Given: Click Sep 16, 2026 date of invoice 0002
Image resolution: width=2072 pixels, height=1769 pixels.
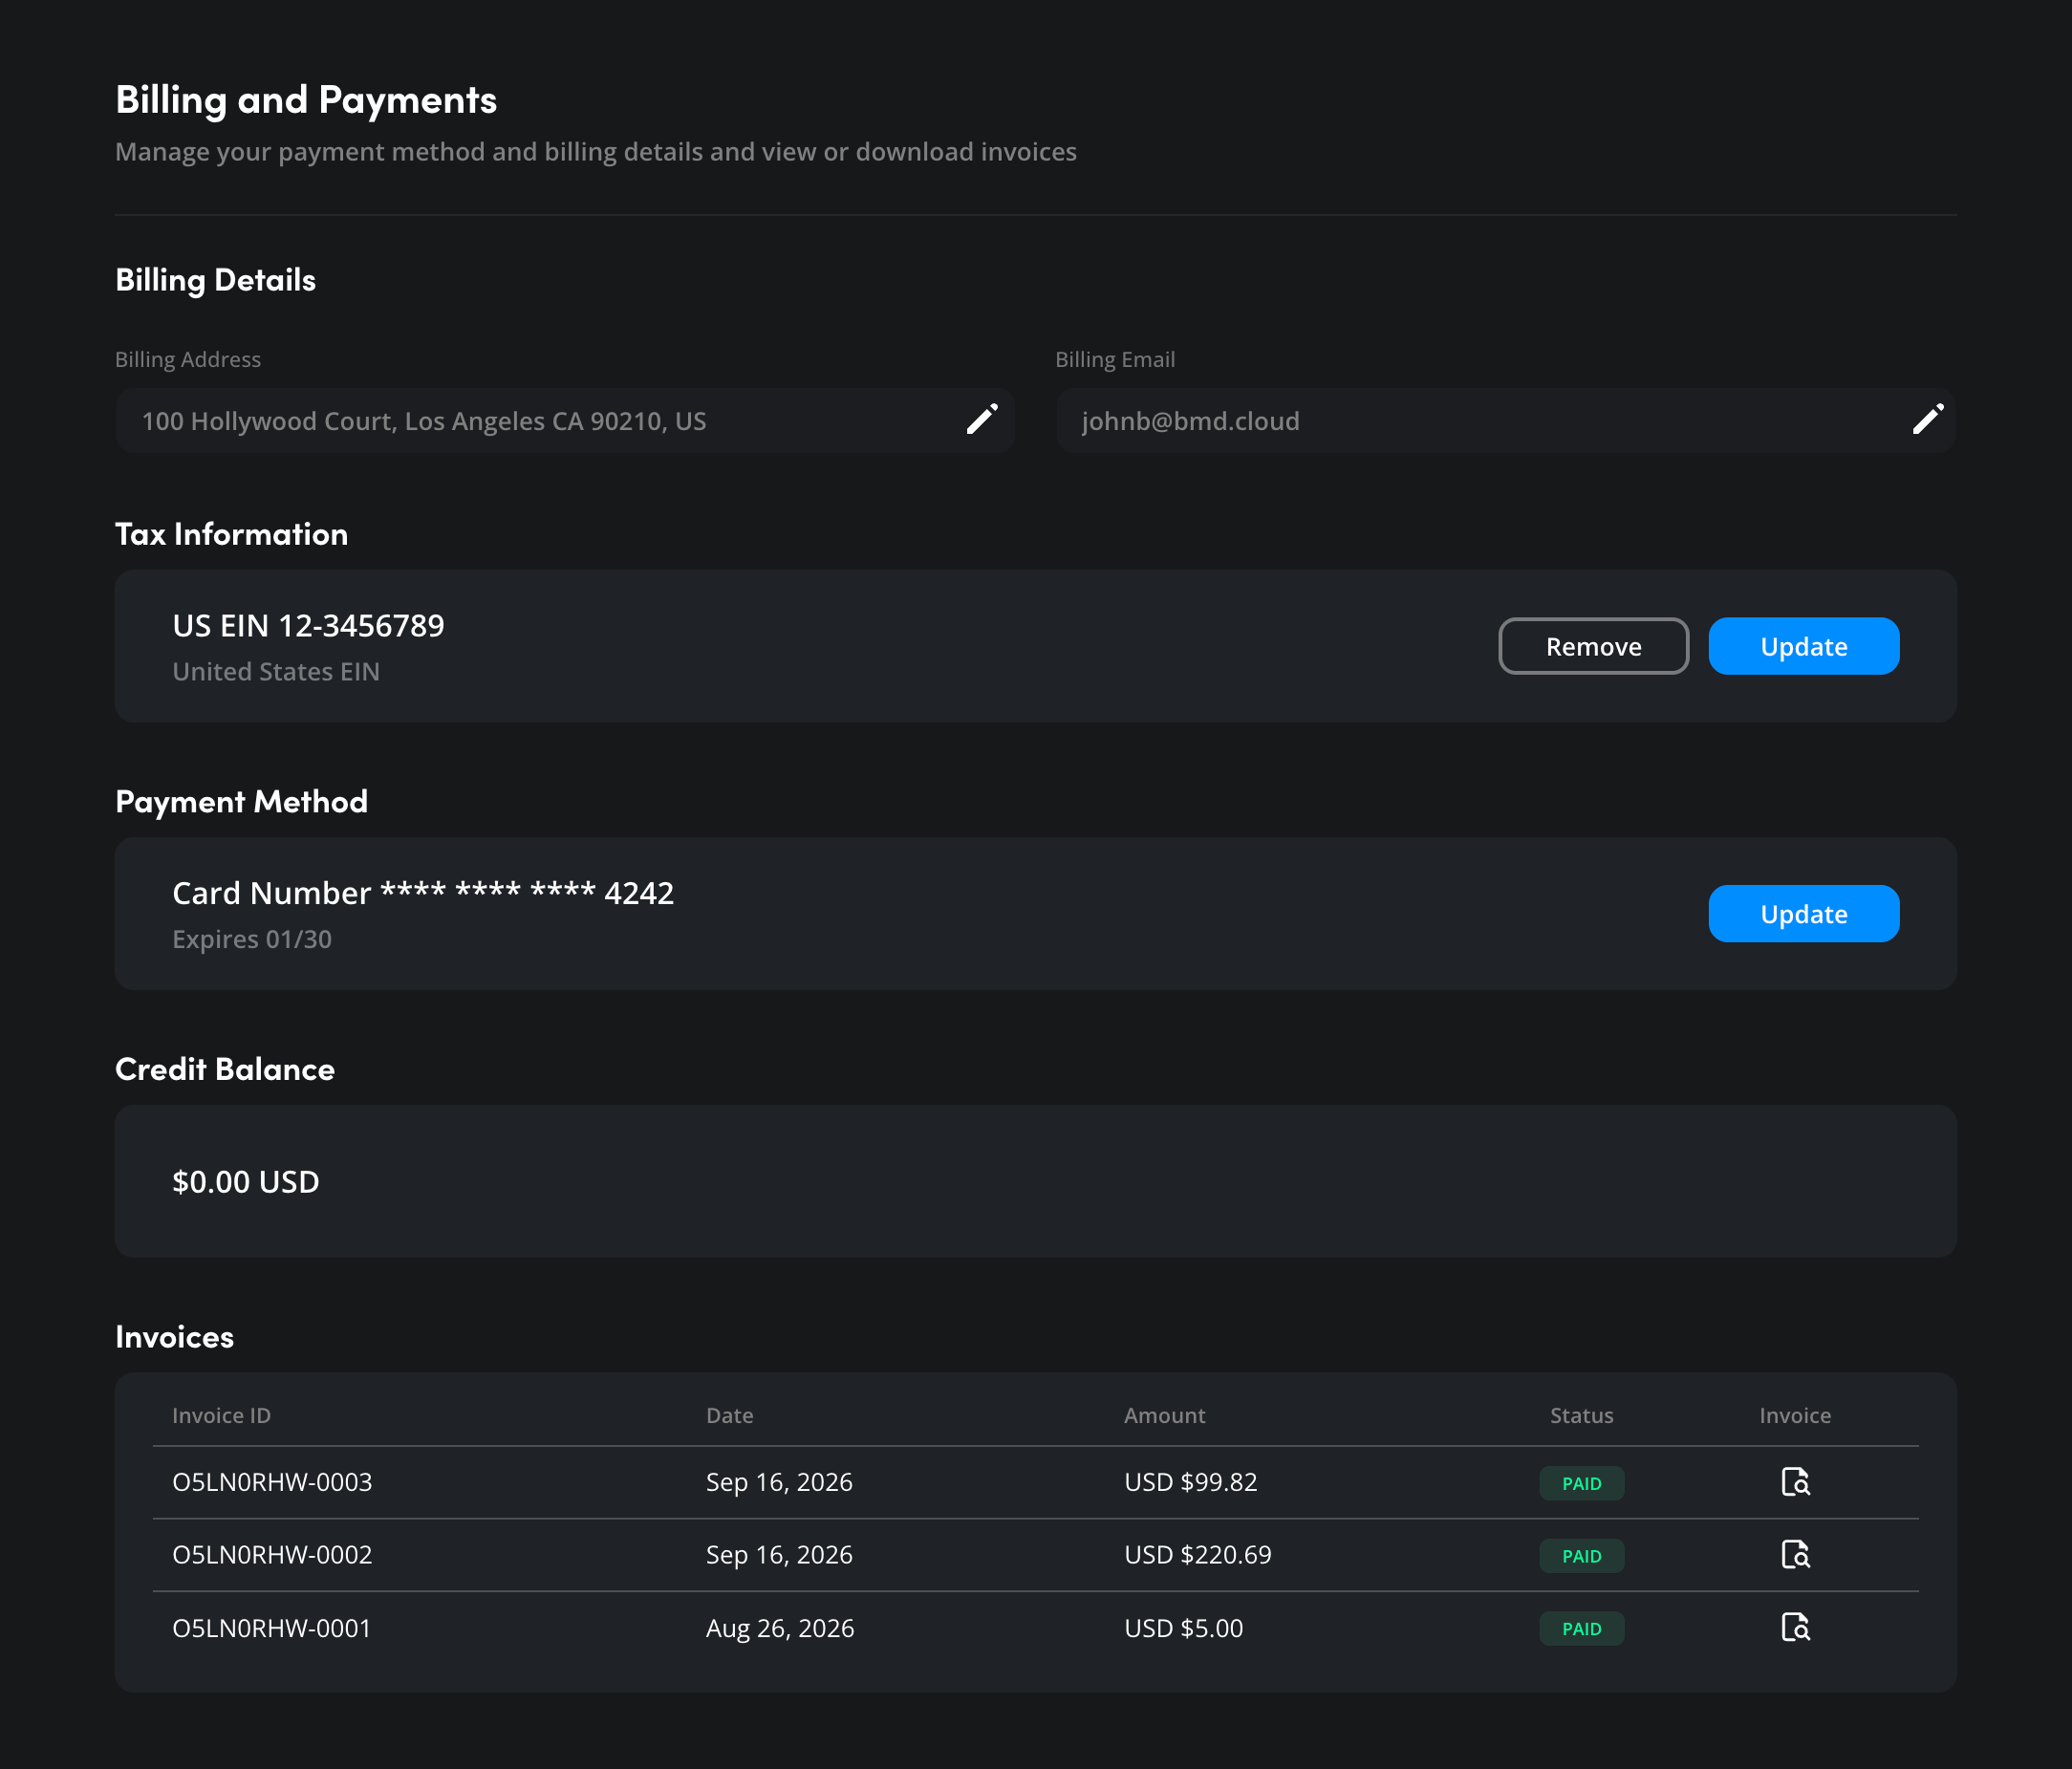Looking at the screenshot, I should [778, 1555].
